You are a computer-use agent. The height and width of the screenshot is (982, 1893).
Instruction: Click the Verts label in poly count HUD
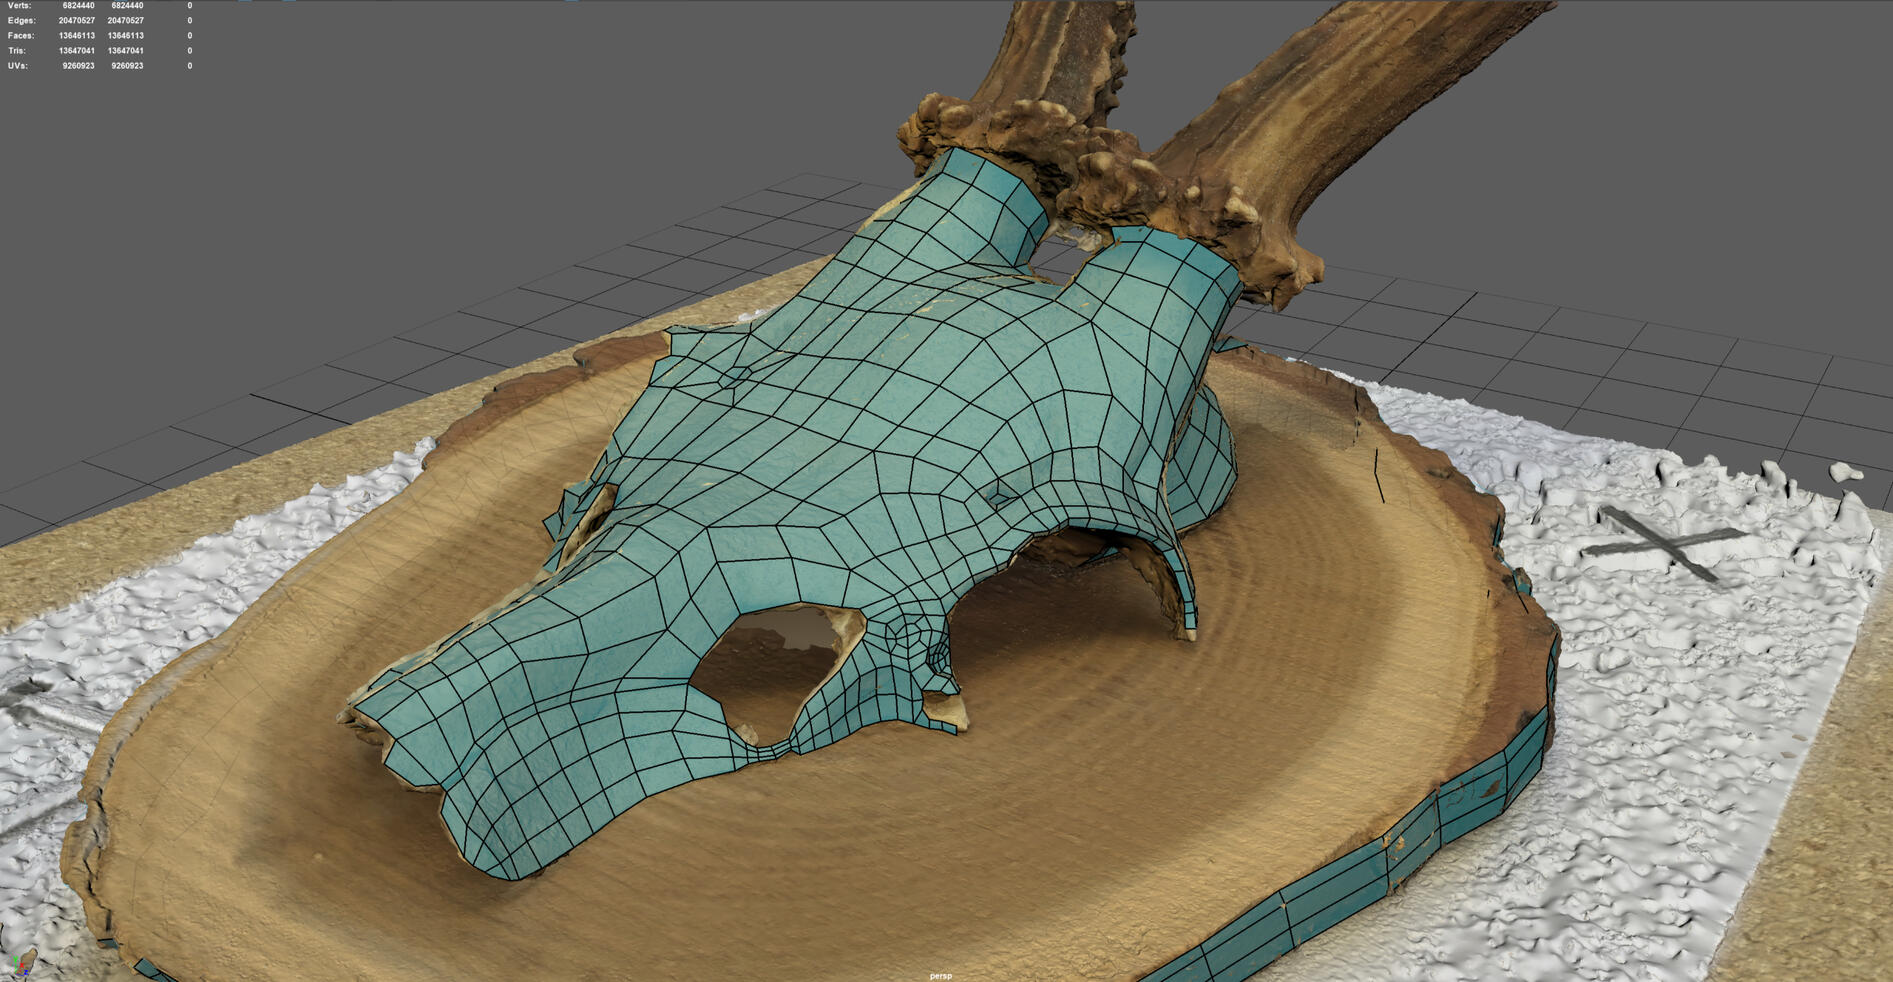[x=19, y=6]
